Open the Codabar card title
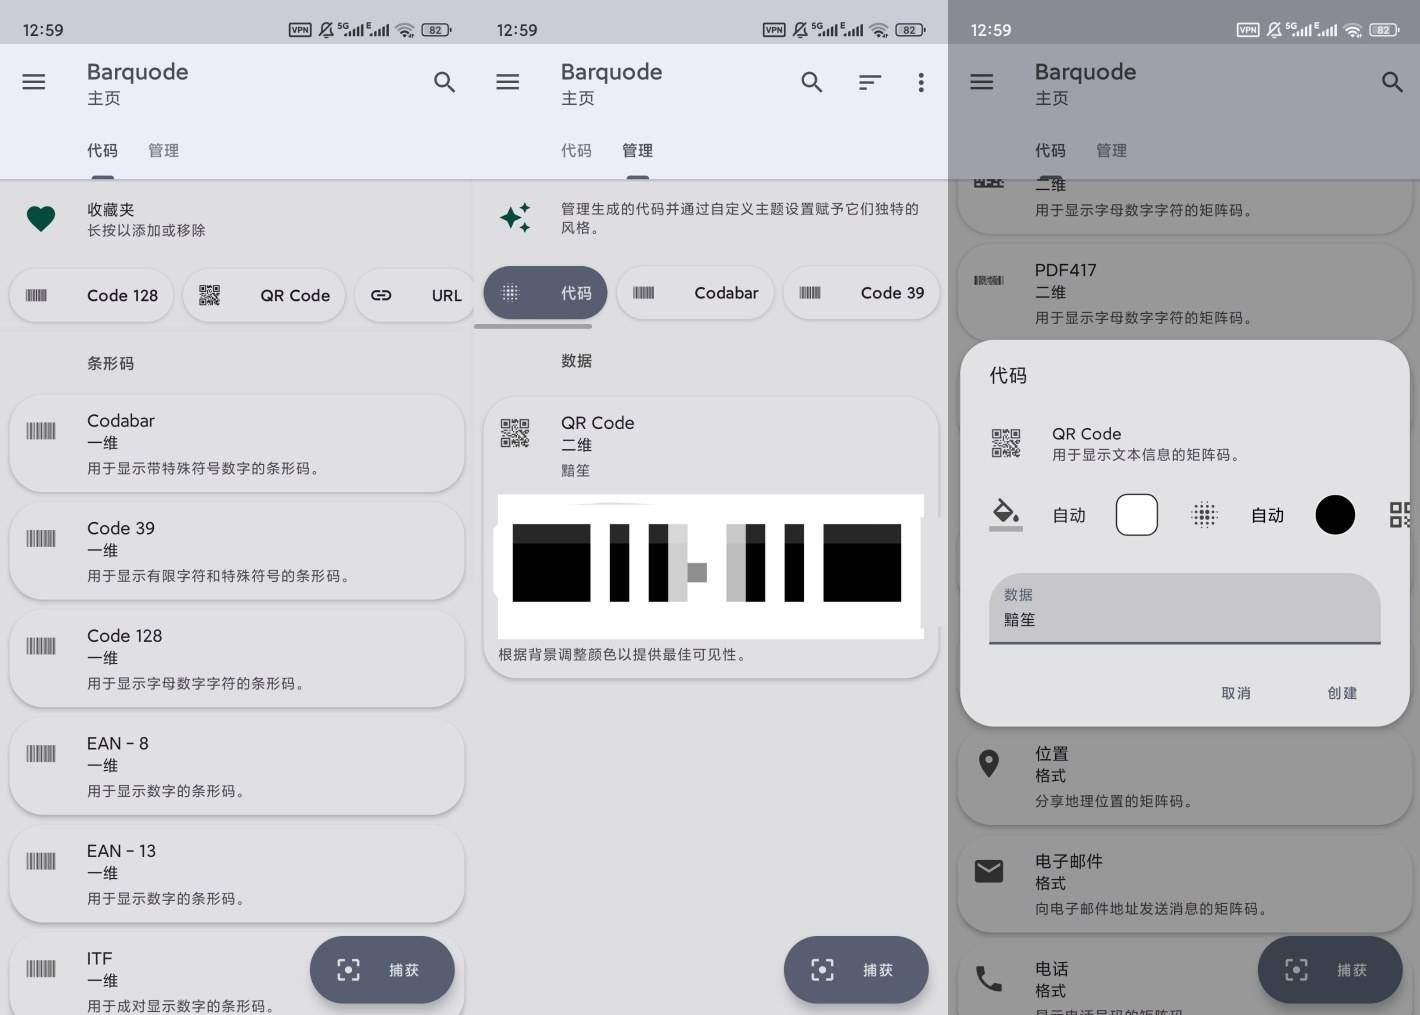The height and width of the screenshot is (1015, 1420). pyautogui.click(x=121, y=421)
